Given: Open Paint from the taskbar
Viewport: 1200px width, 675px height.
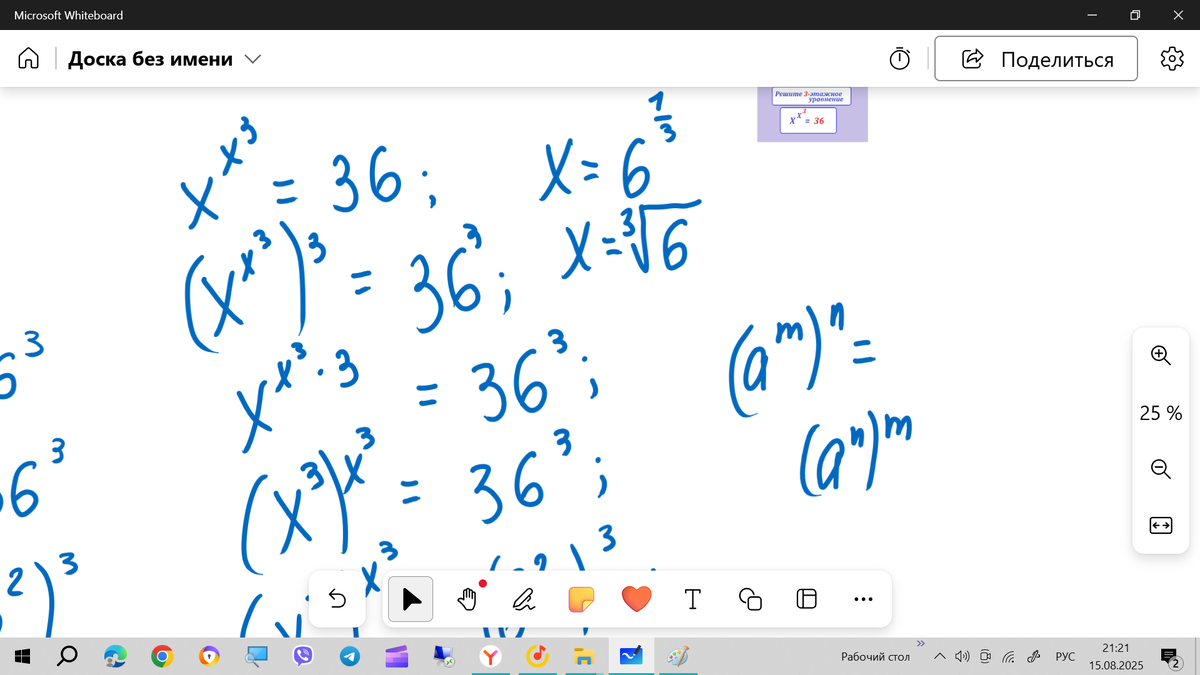Looking at the screenshot, I should [x=679, y=656].
